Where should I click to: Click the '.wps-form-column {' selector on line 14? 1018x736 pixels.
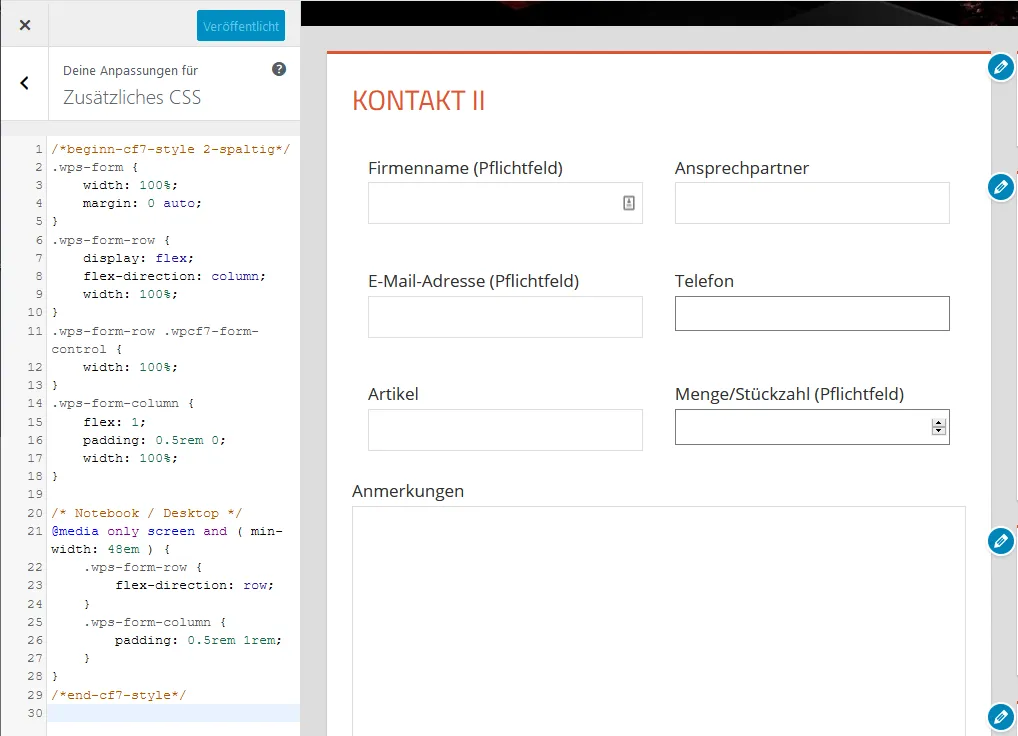(x=123, y=403)
